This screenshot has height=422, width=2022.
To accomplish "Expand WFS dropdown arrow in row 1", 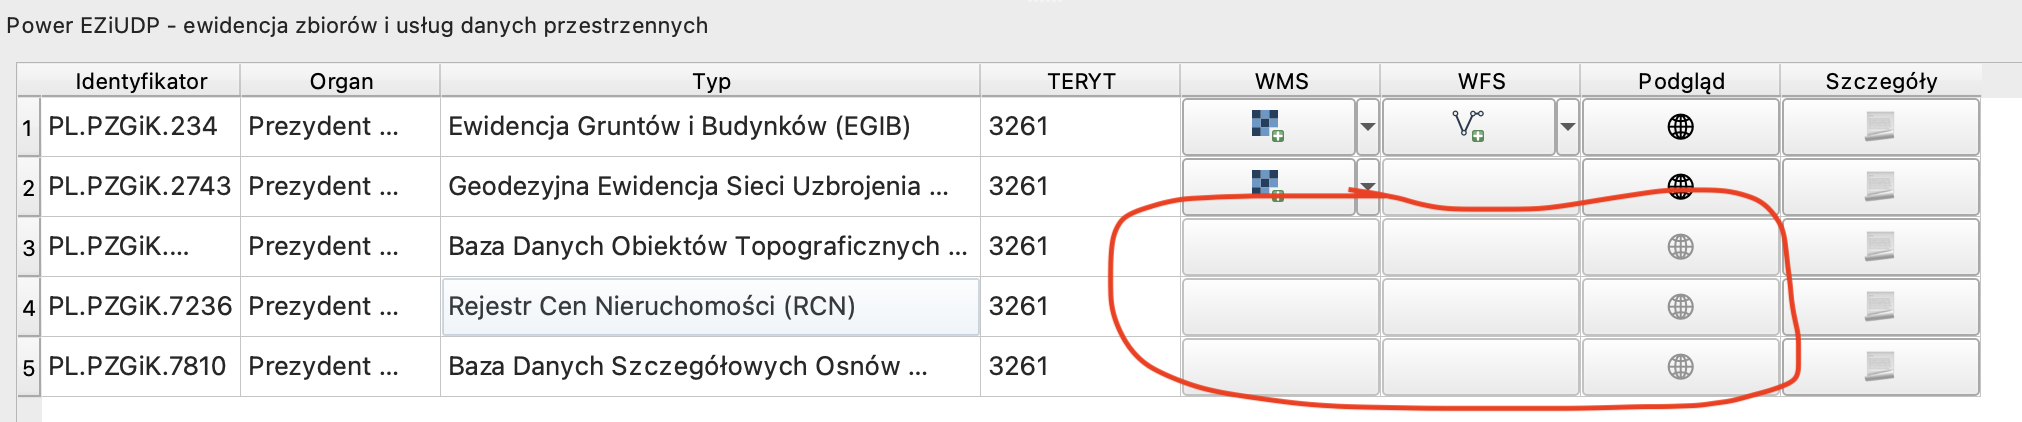I will point(1568,127).
